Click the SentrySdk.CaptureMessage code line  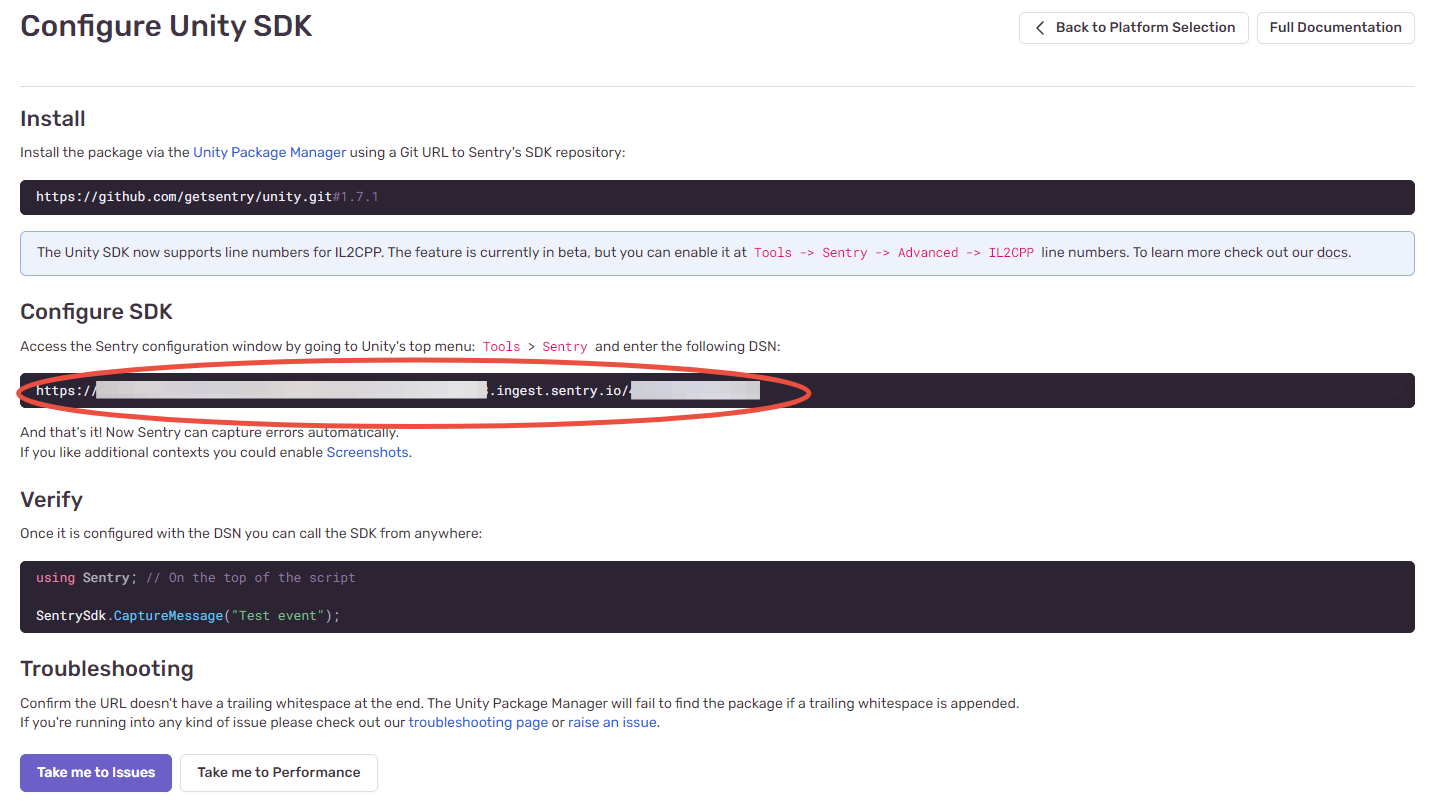[x=188, y=616]
